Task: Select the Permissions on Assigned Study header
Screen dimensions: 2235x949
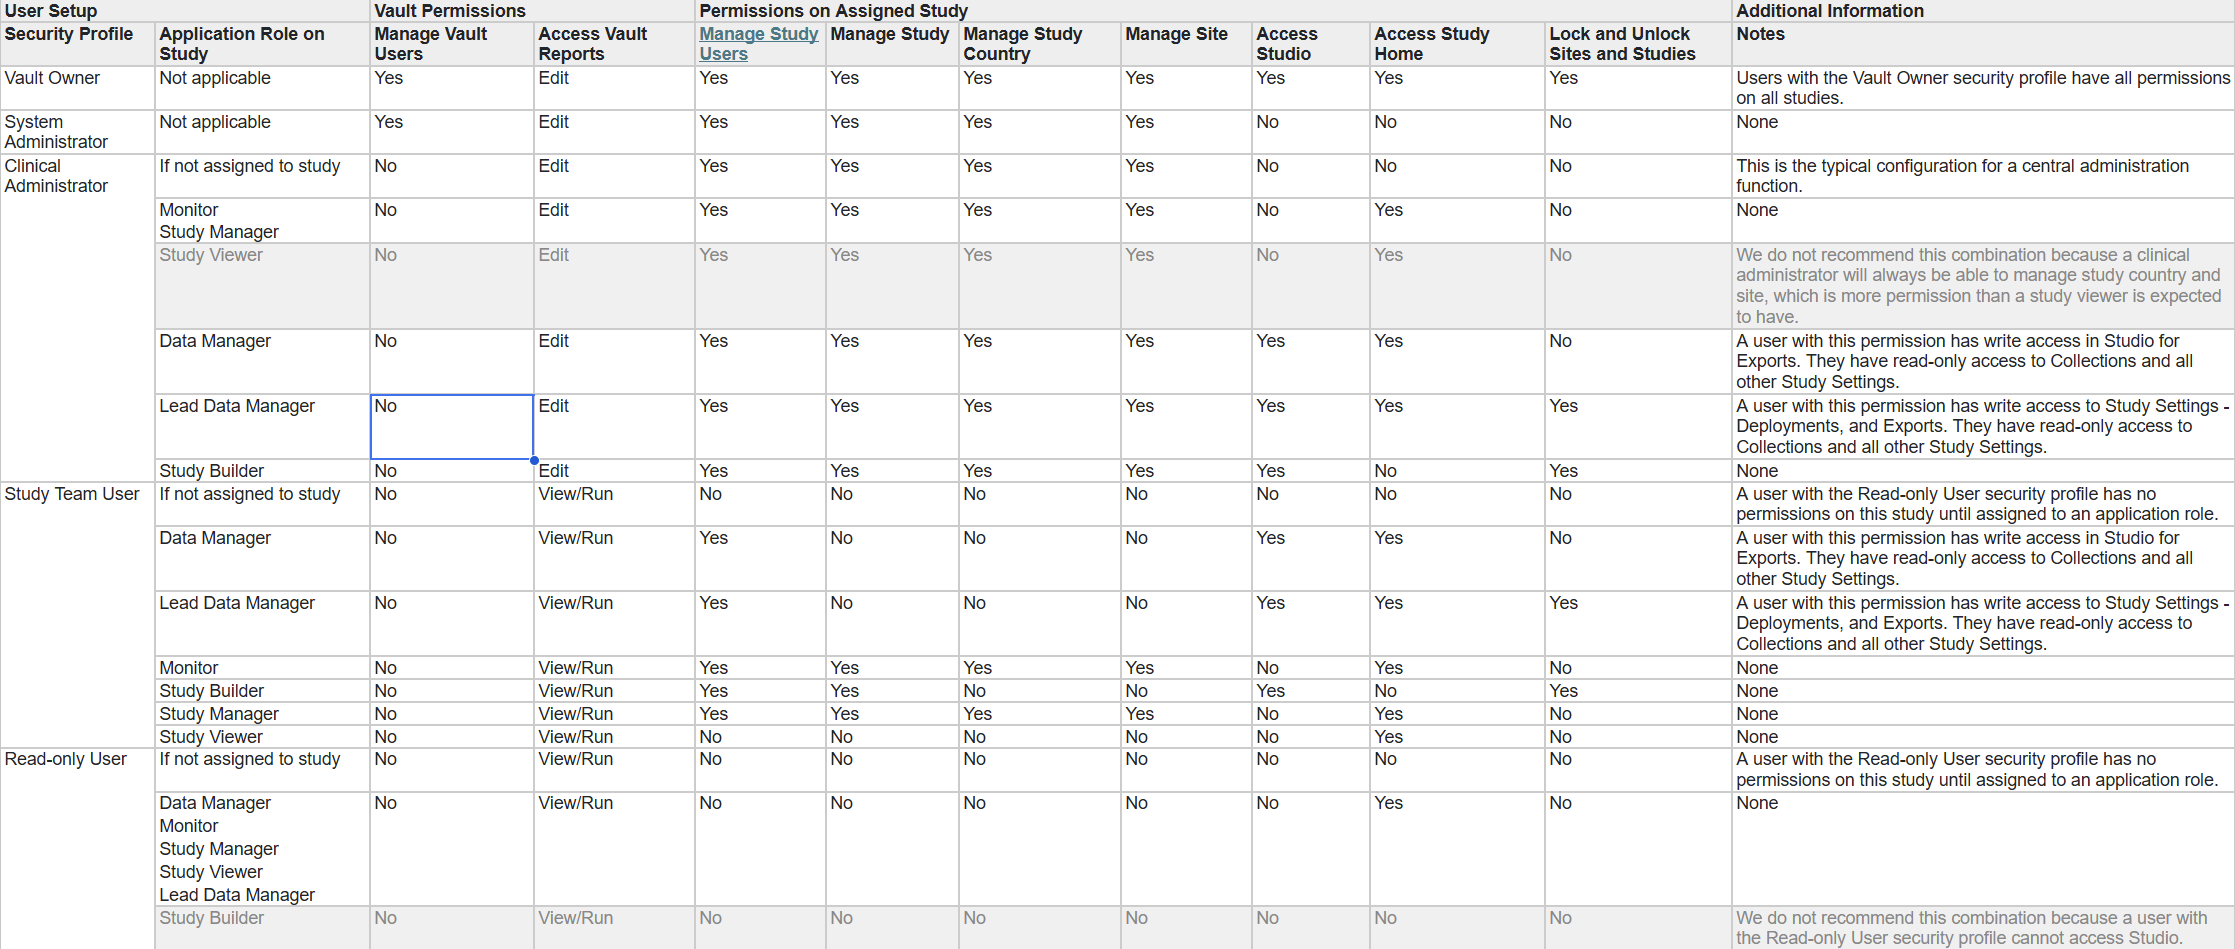Action: (x=833, y=11)
